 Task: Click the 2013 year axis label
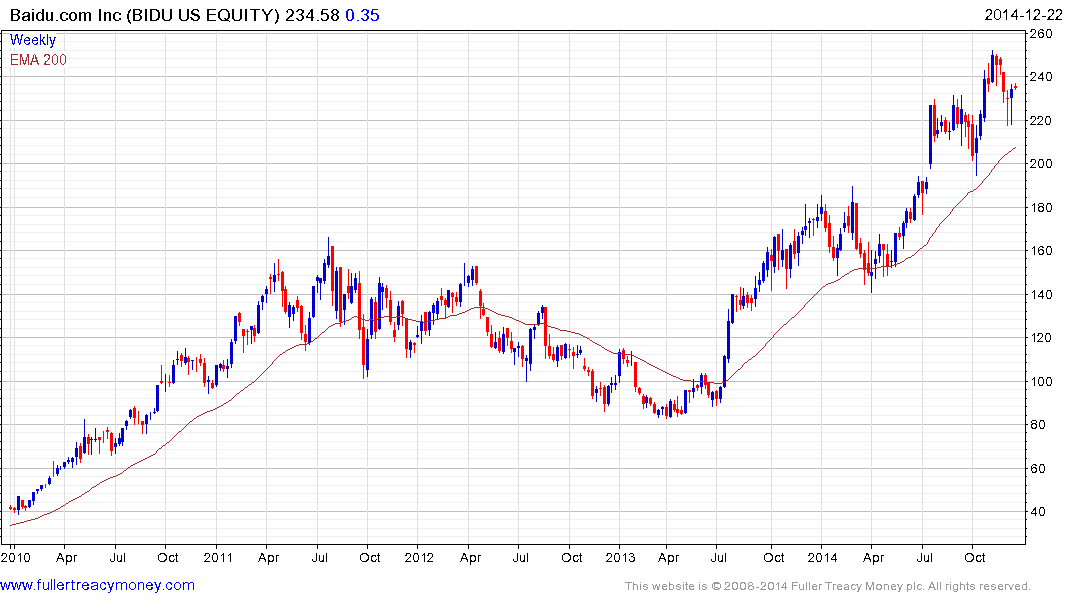click(x=620, y=557)
